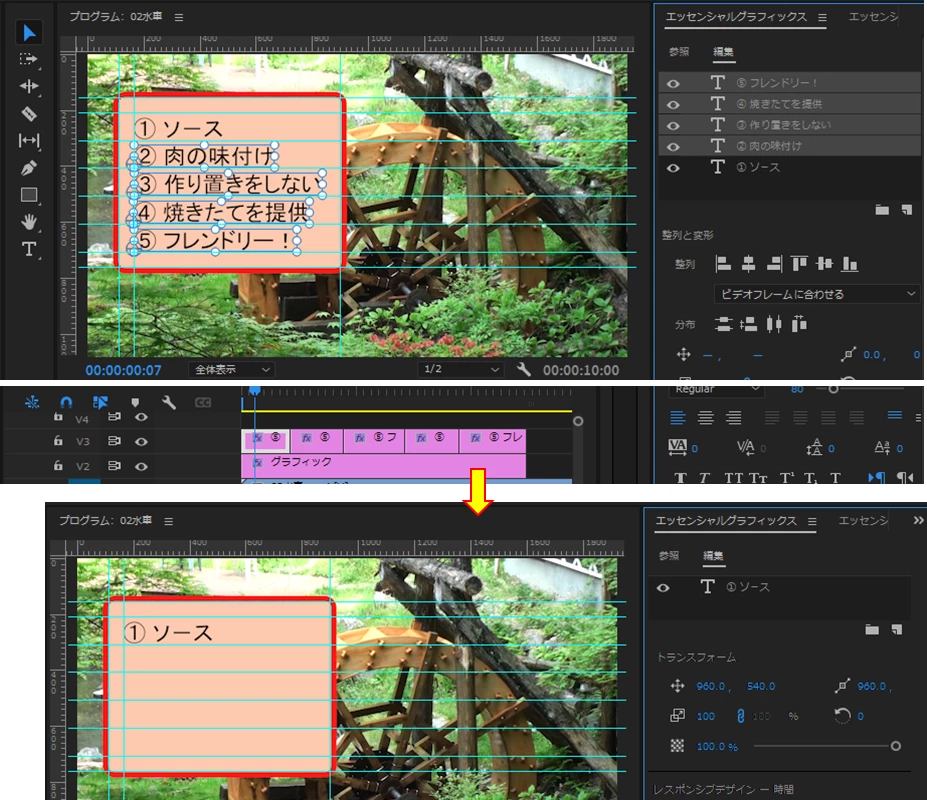Click the last distribute icon beside 分布

799,324
